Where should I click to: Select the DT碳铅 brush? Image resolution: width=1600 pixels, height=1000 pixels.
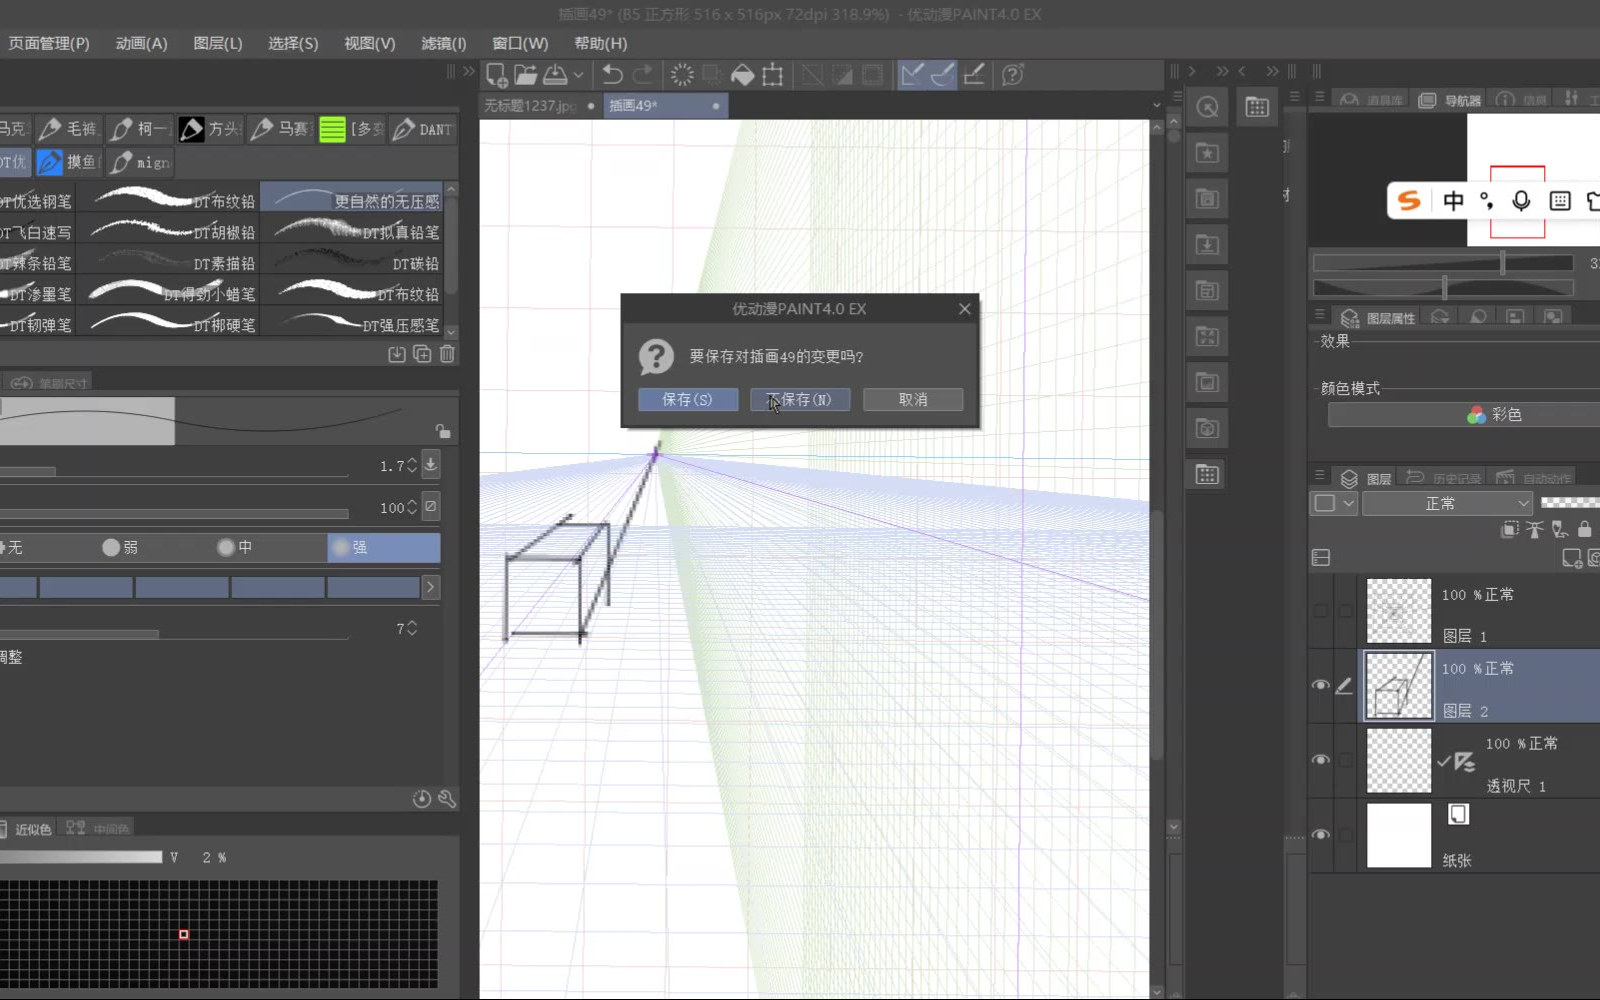353,263
